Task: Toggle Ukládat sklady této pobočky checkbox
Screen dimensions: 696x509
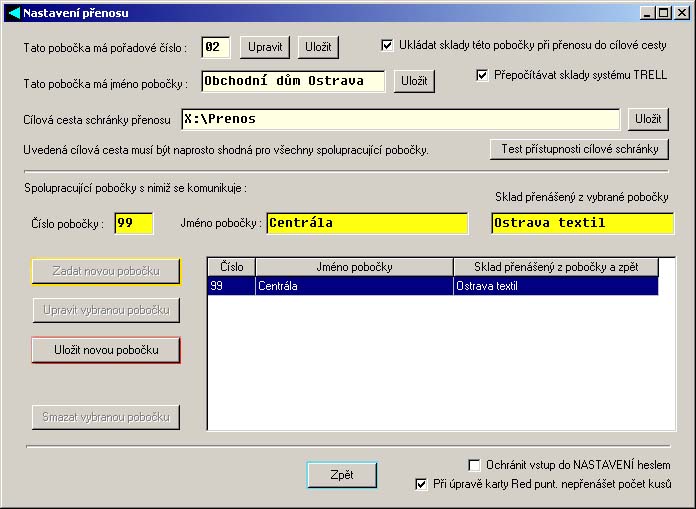Action: pos(387,45)
